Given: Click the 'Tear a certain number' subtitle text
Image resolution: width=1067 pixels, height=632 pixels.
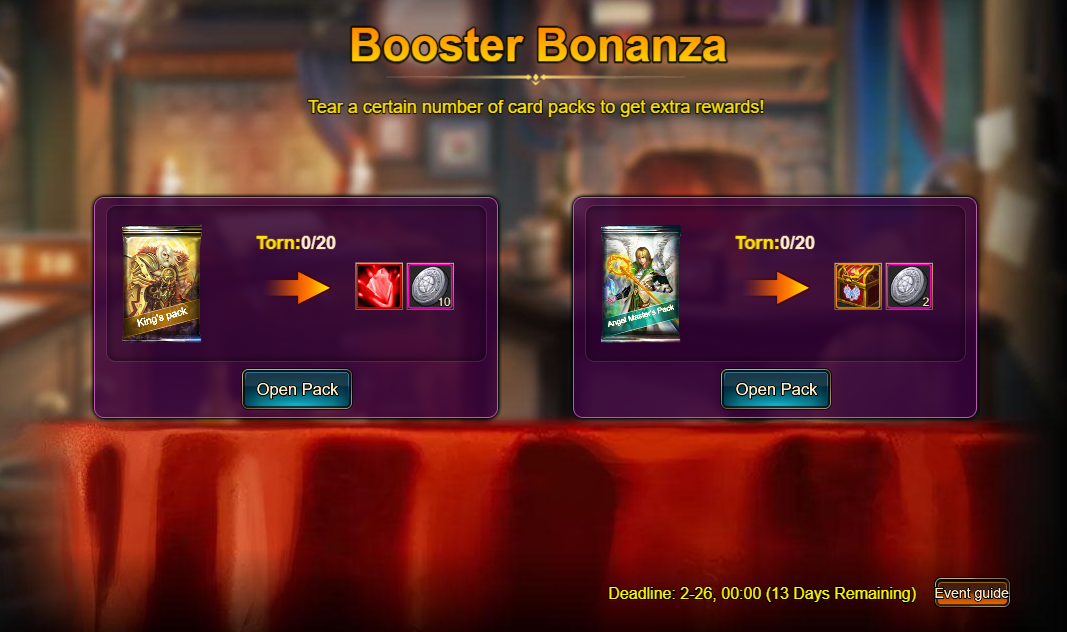Looking at the screenshot, I should (x=536, y=107).
